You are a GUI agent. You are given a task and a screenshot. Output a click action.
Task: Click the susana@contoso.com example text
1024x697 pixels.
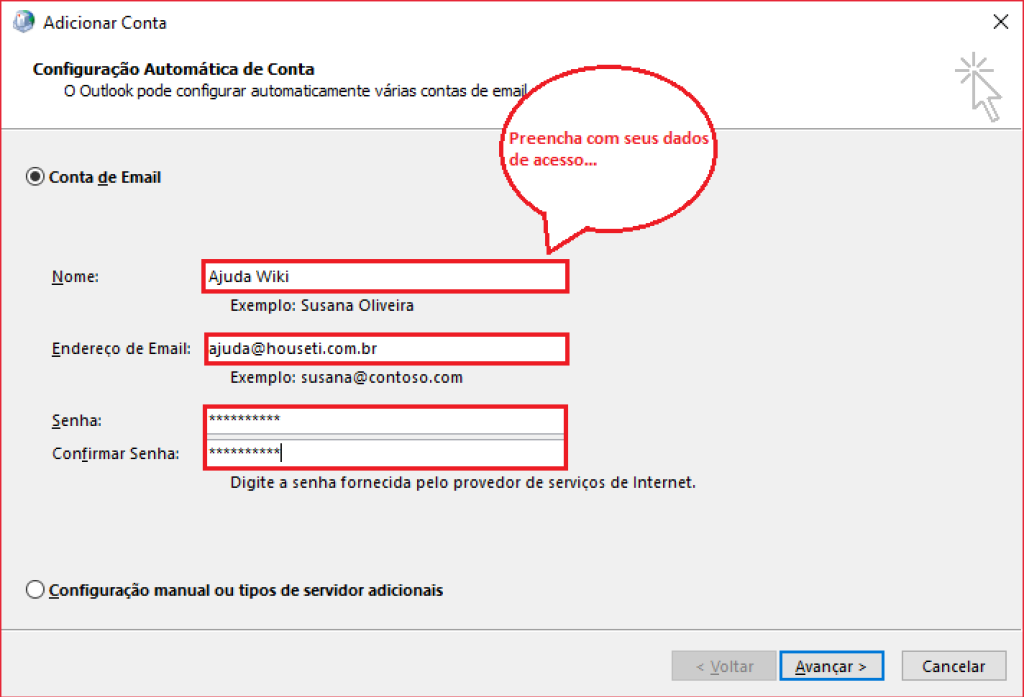click(x=346, y=378)
